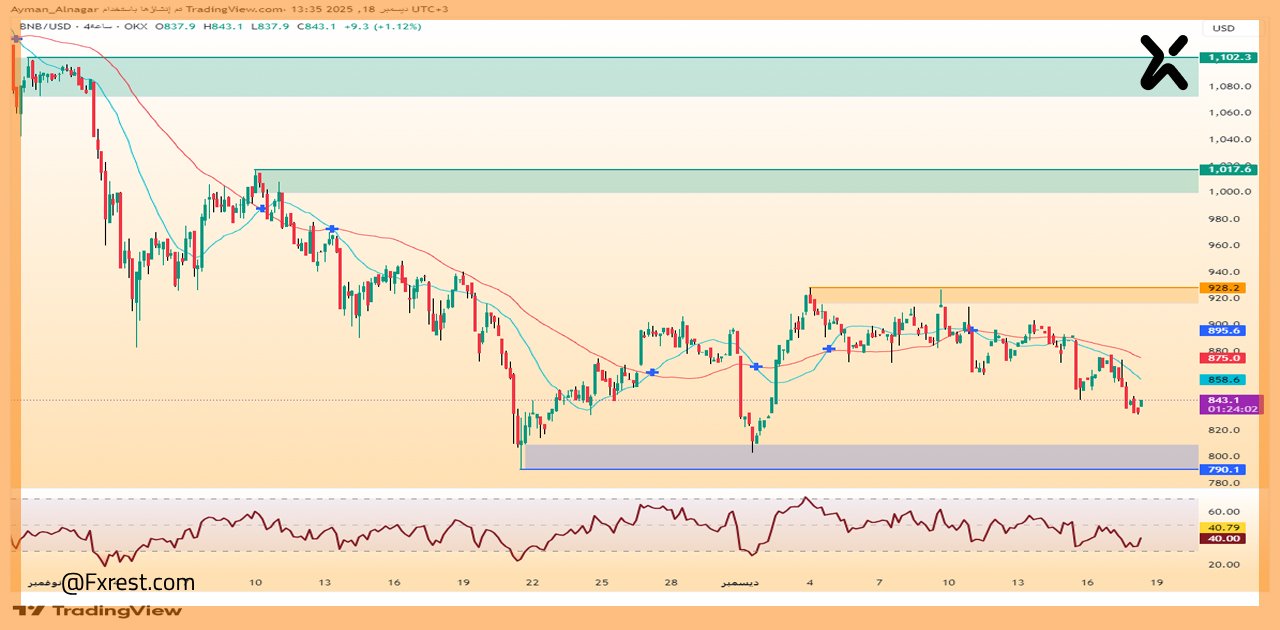Click the BNB/USD symbol title
Screen dimensions: 1280x630
(x=46, y=26)
